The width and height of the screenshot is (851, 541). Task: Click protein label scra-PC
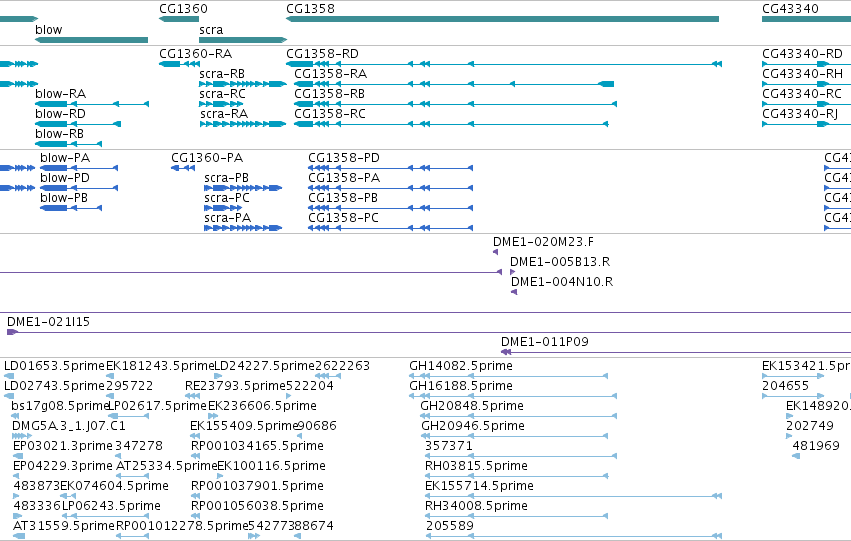pos(227,198)
